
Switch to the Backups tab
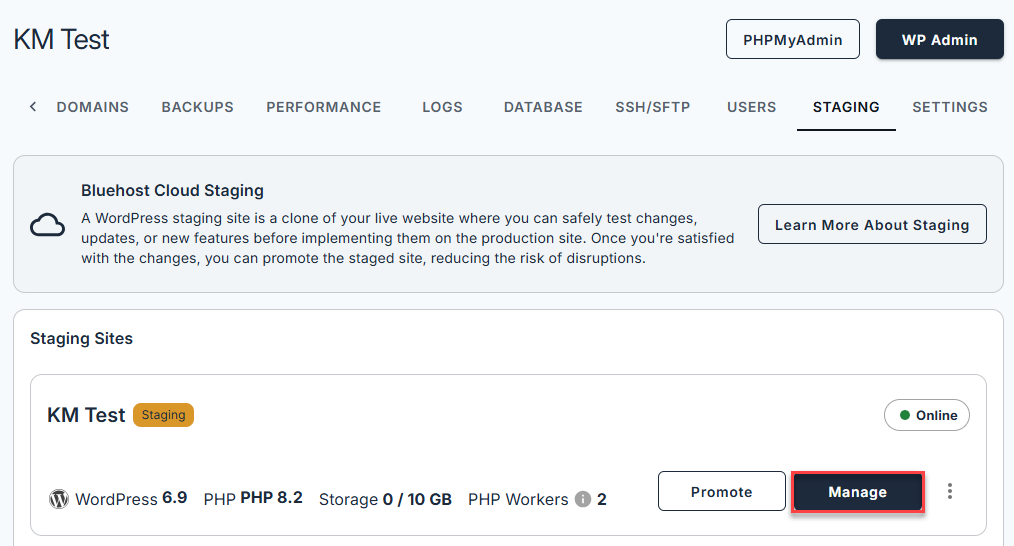click(197, 107)
